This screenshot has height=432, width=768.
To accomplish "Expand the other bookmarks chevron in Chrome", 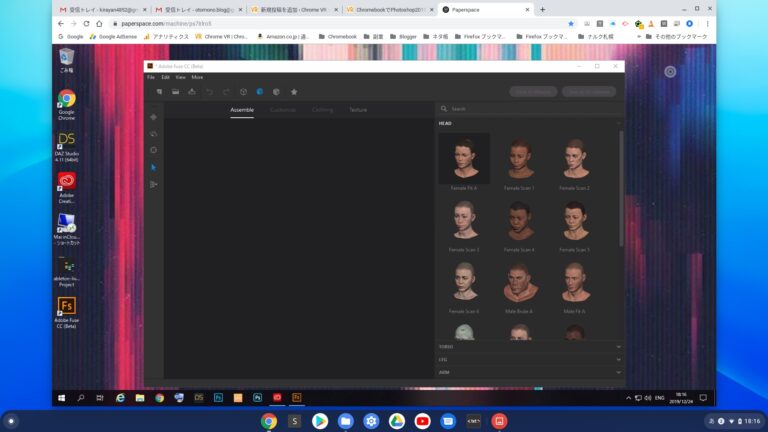I will click(639, 37).
